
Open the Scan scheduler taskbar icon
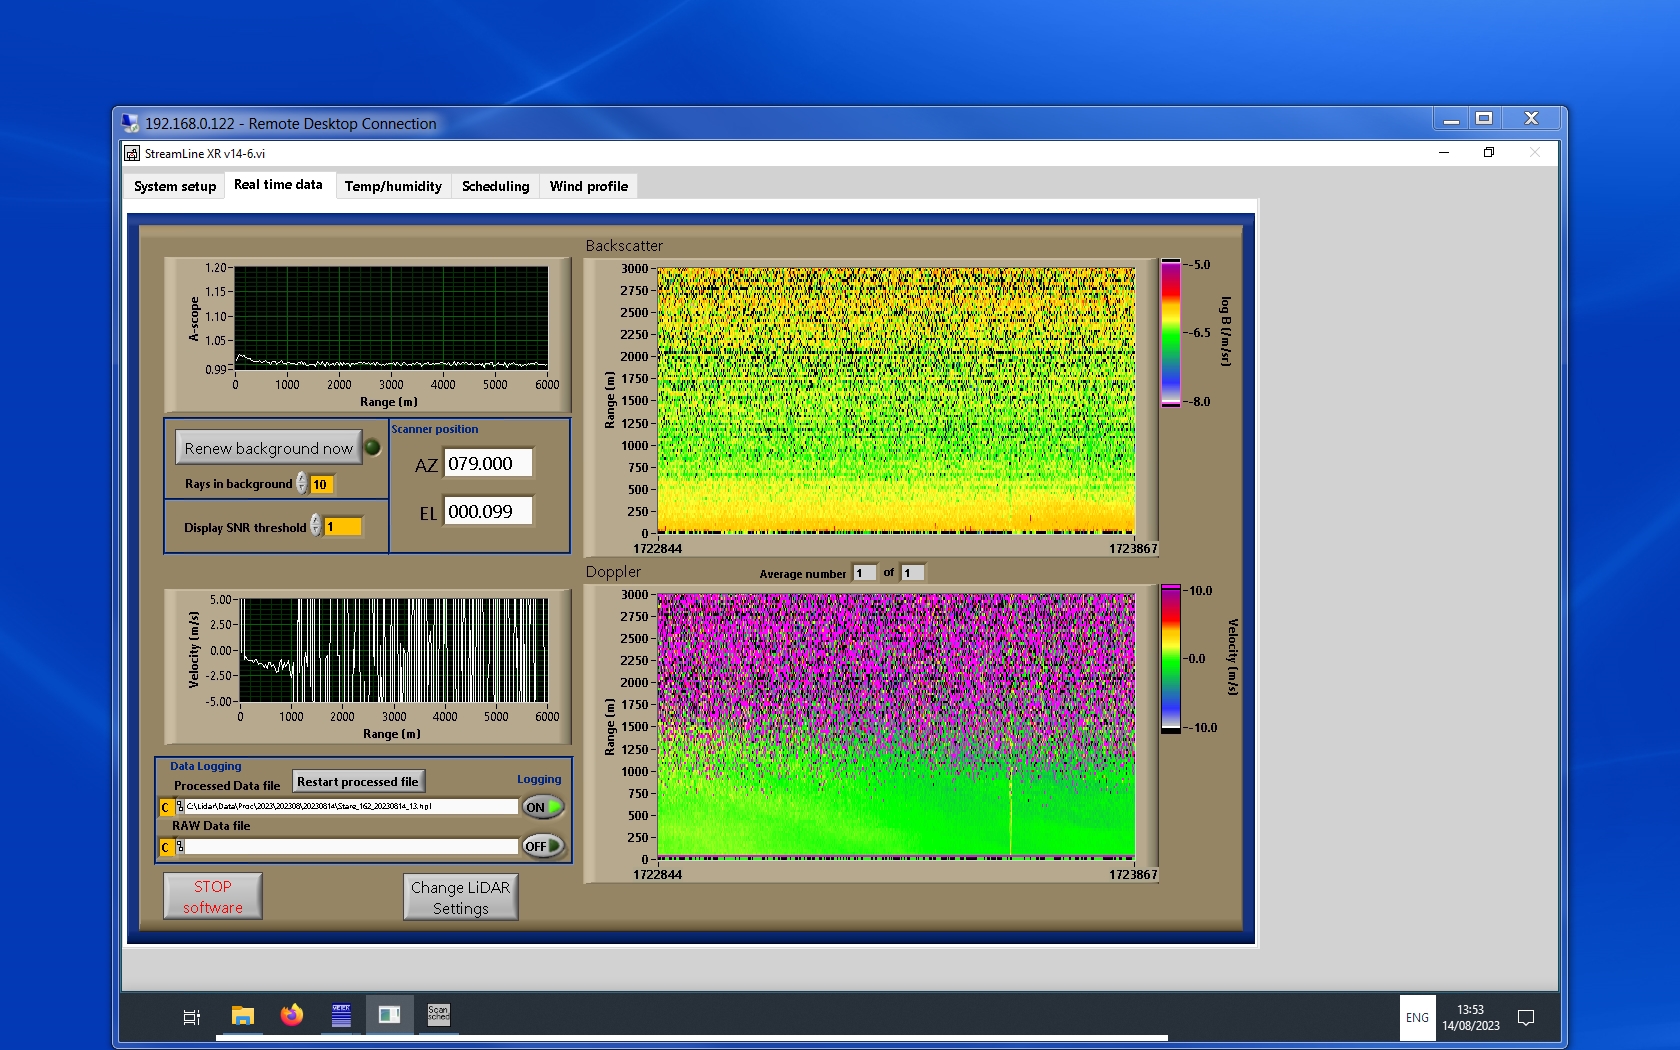click(438, 1015)
